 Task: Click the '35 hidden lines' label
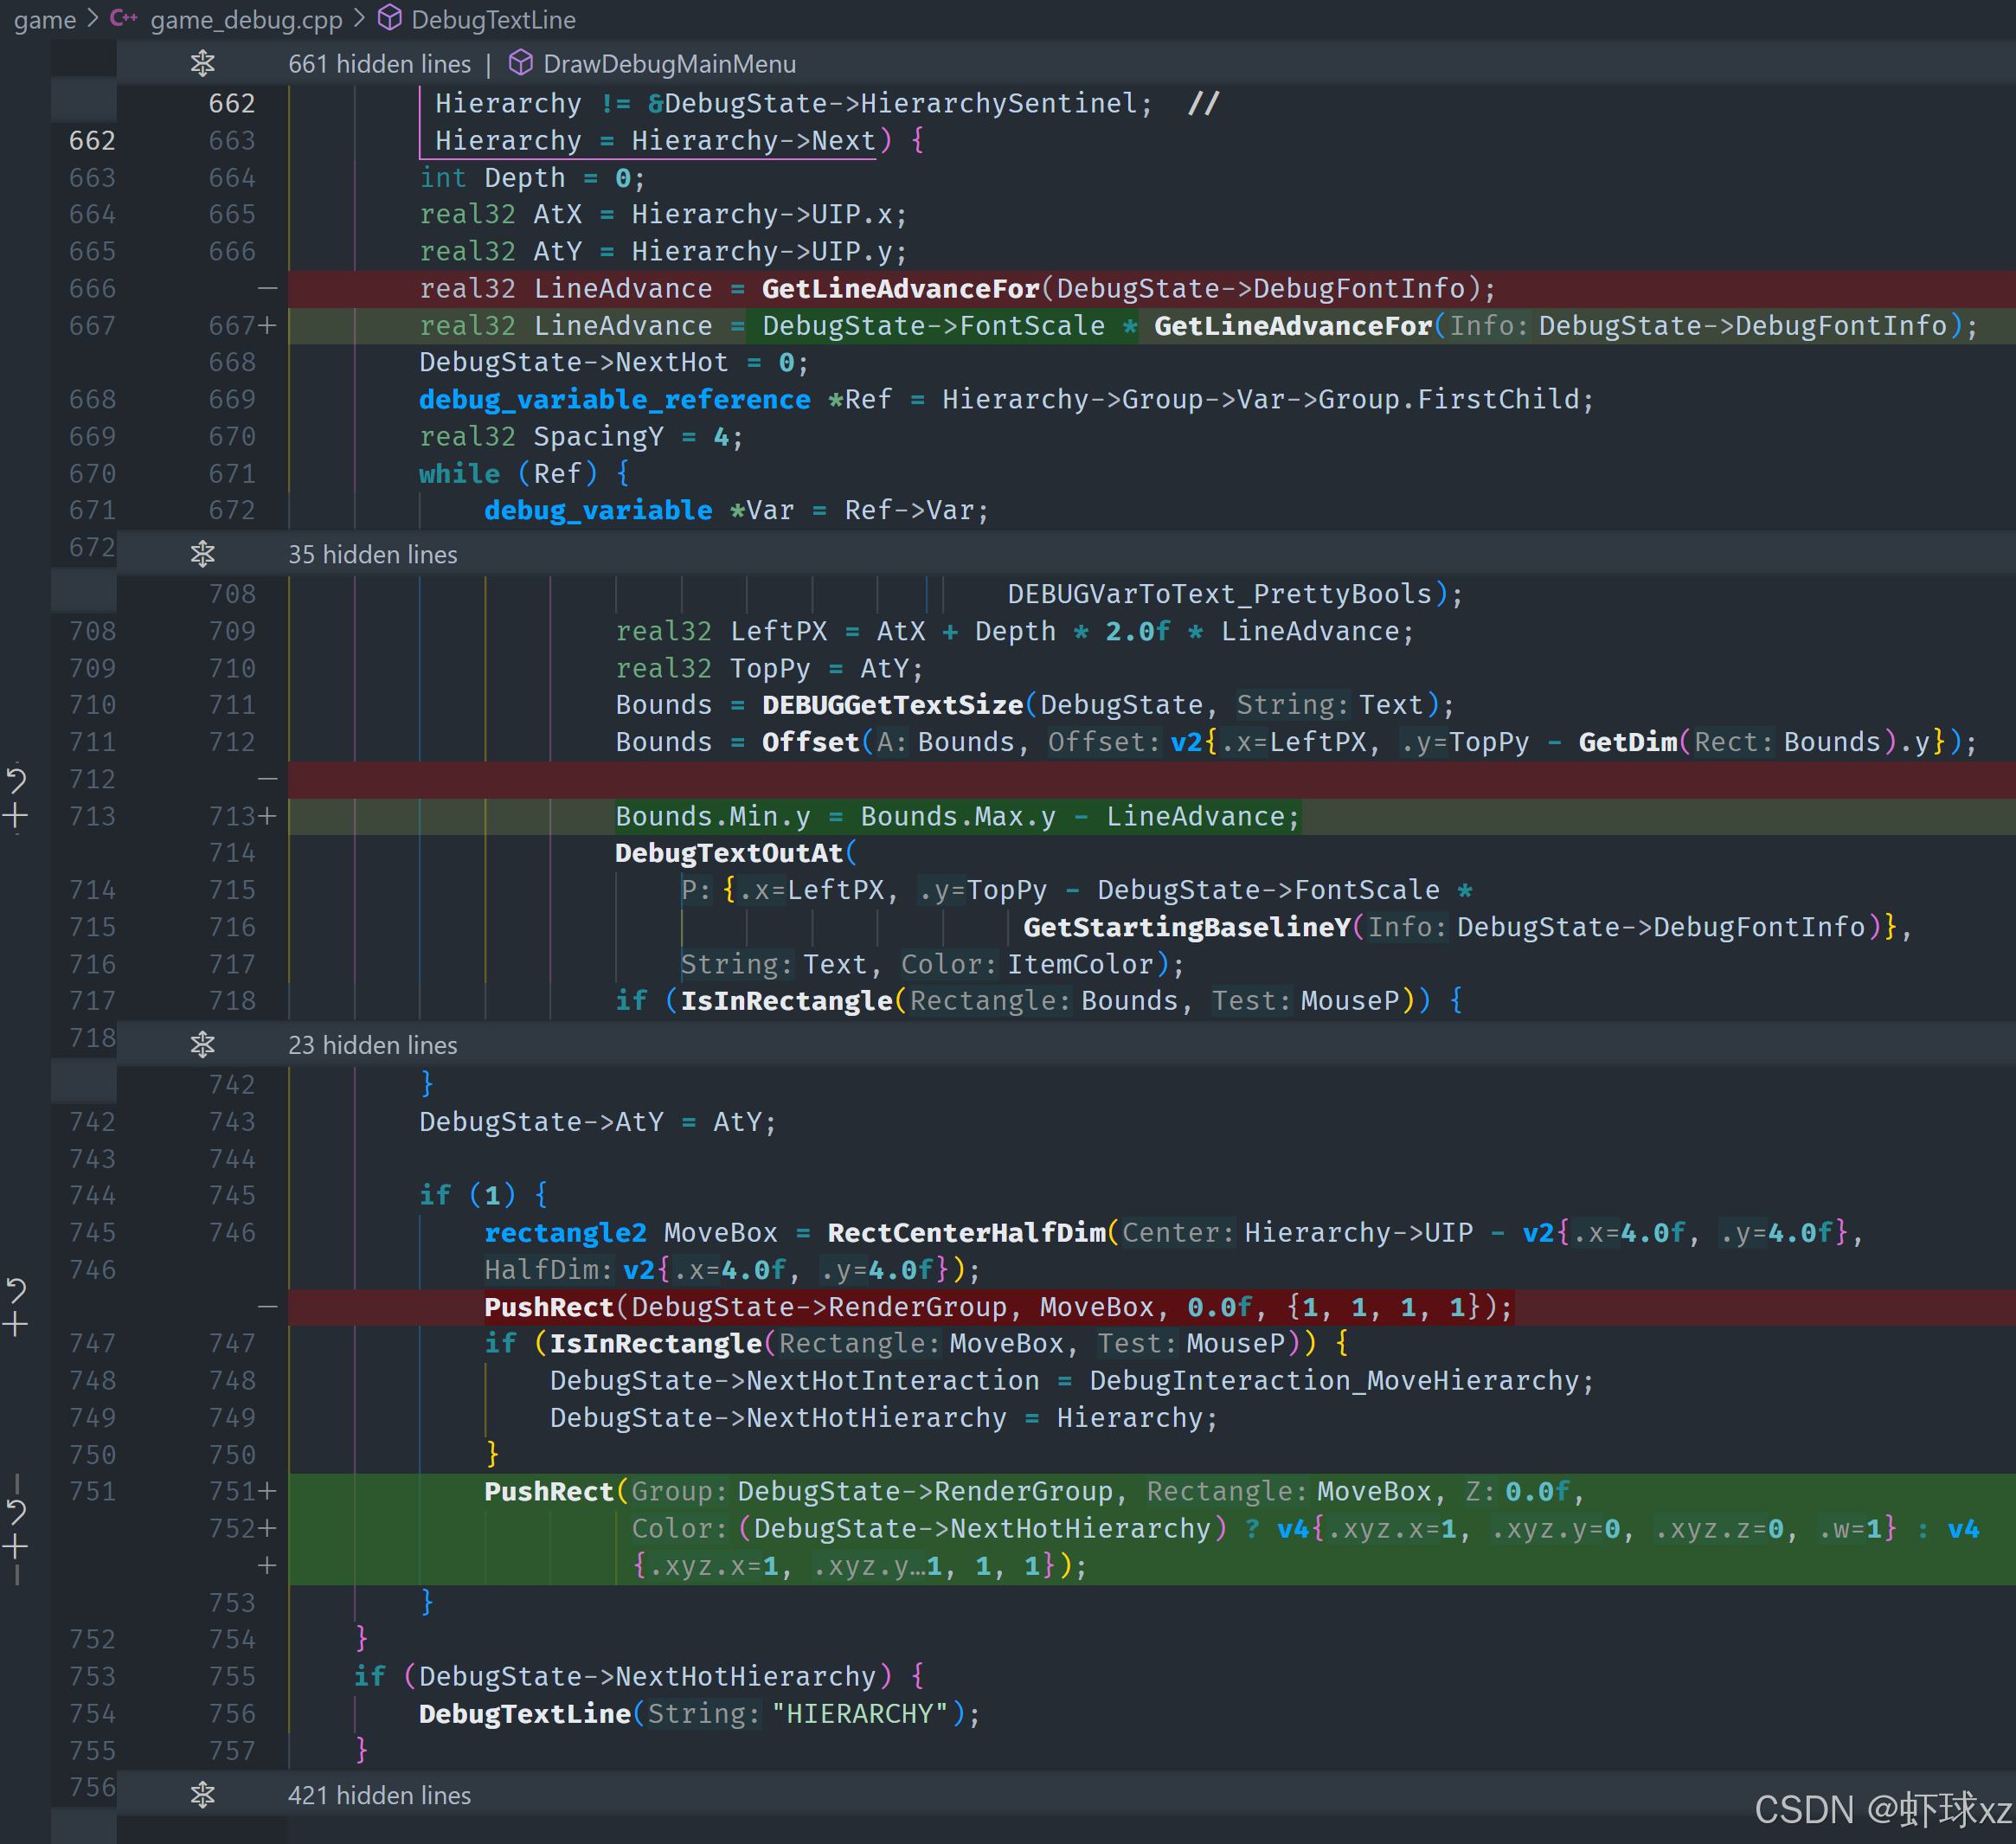[x=372, y=554]
